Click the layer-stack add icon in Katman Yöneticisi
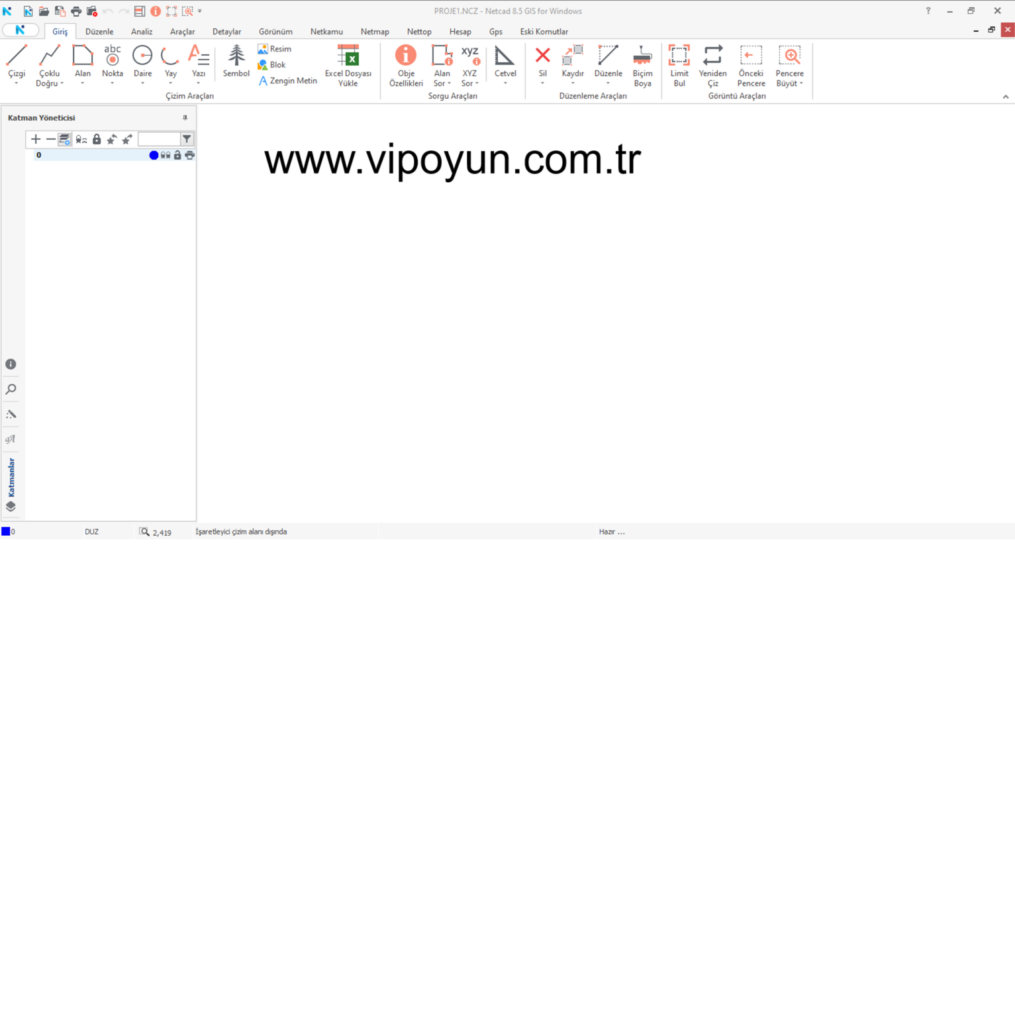This screenshot has height=1024, width=1015. coord(65,139)
